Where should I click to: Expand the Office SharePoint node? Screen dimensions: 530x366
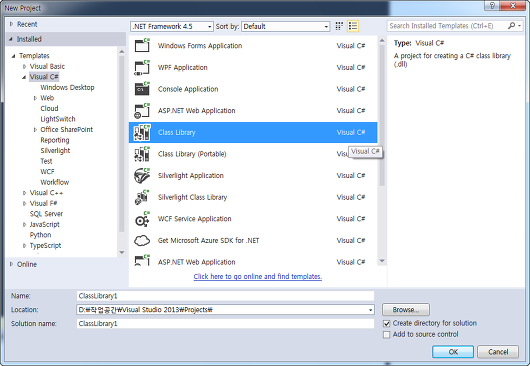(35, 129)
